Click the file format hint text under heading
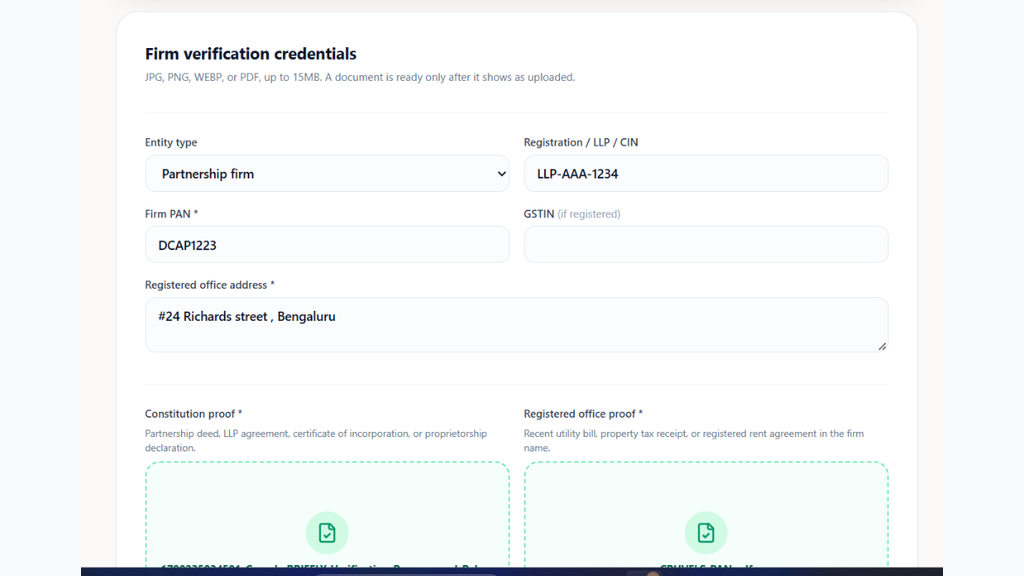Viewport: 1024px width, 576px height. click(x=360, y=77)
